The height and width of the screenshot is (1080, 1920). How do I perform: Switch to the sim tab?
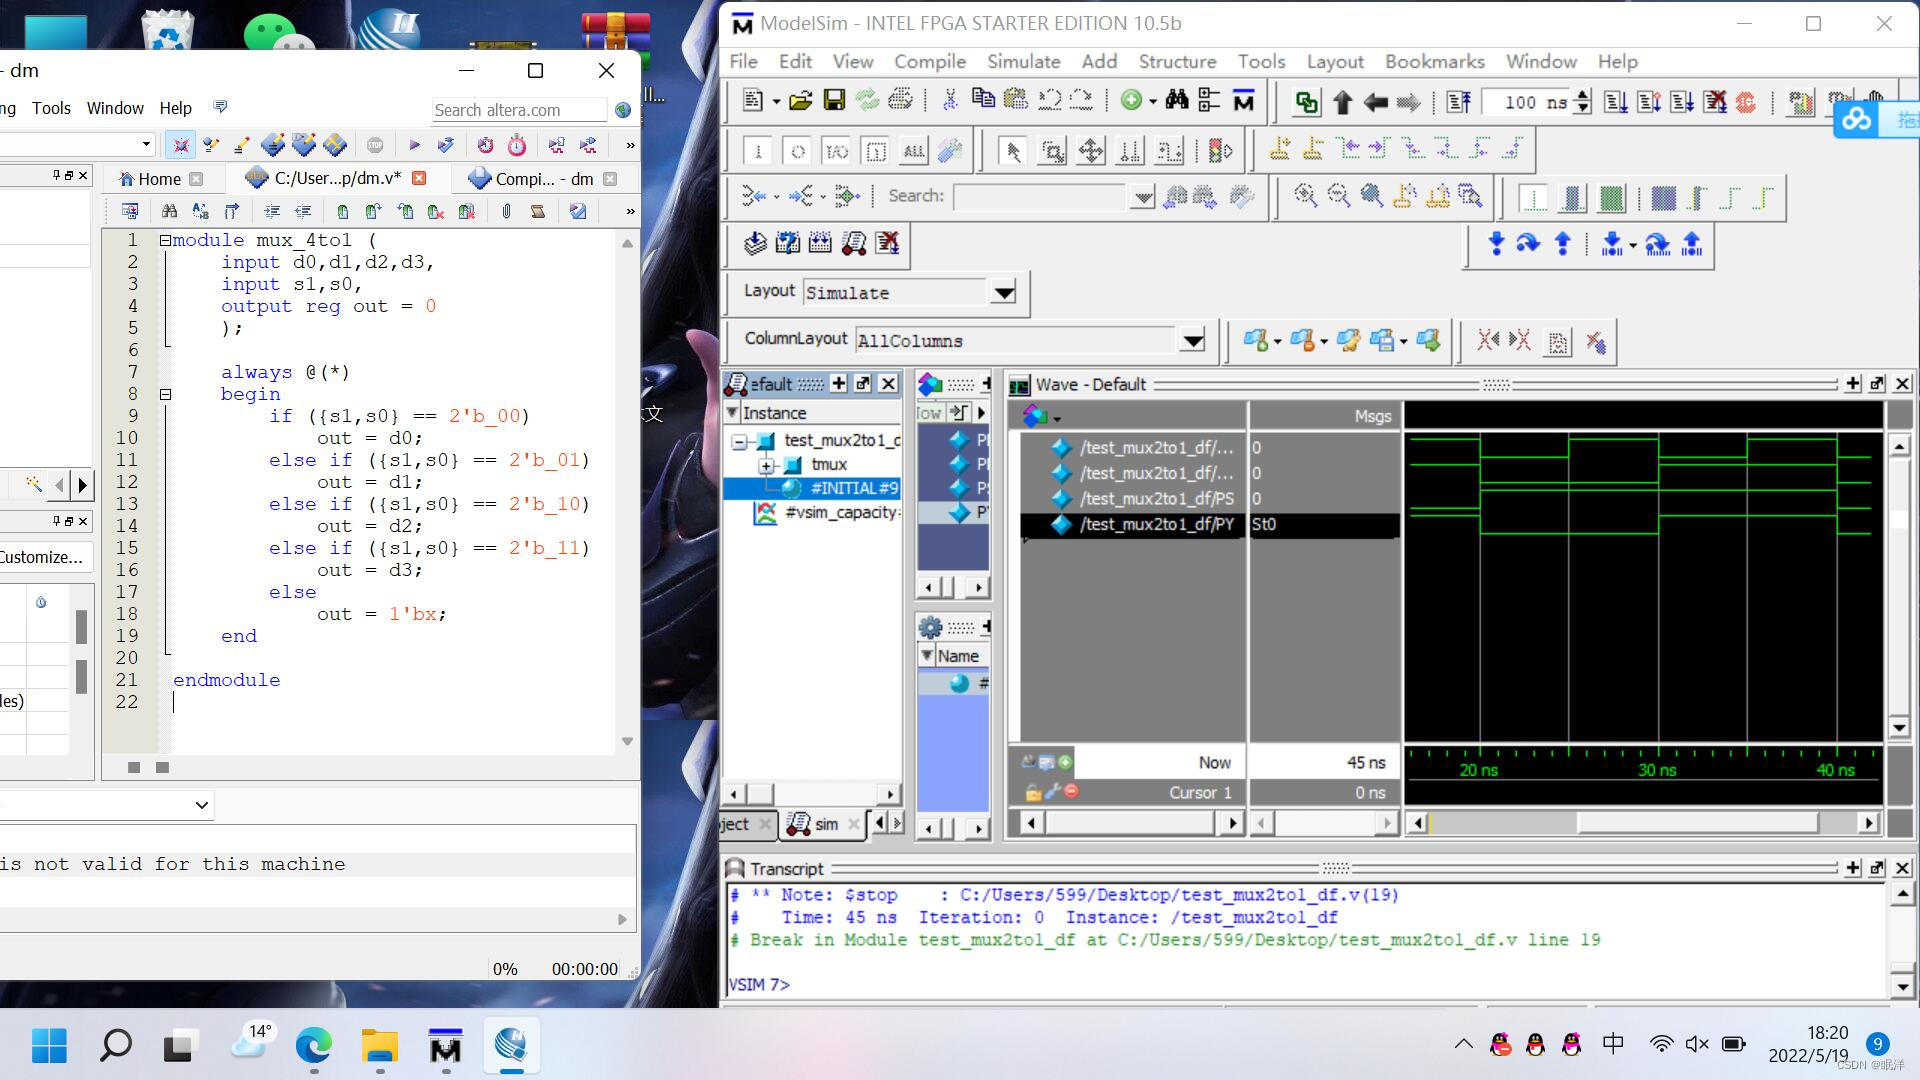824,824
